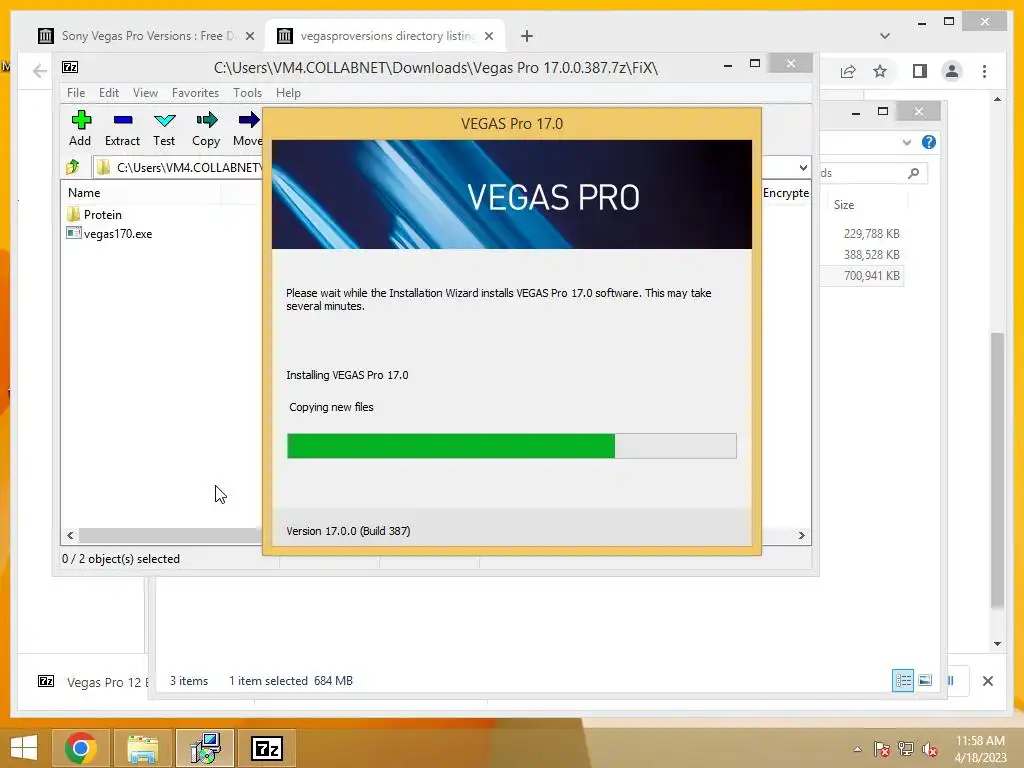Click the Copy toolbar icon in 7-Zip
Screen dimensions: 1024x768
(x=206, y=129)
